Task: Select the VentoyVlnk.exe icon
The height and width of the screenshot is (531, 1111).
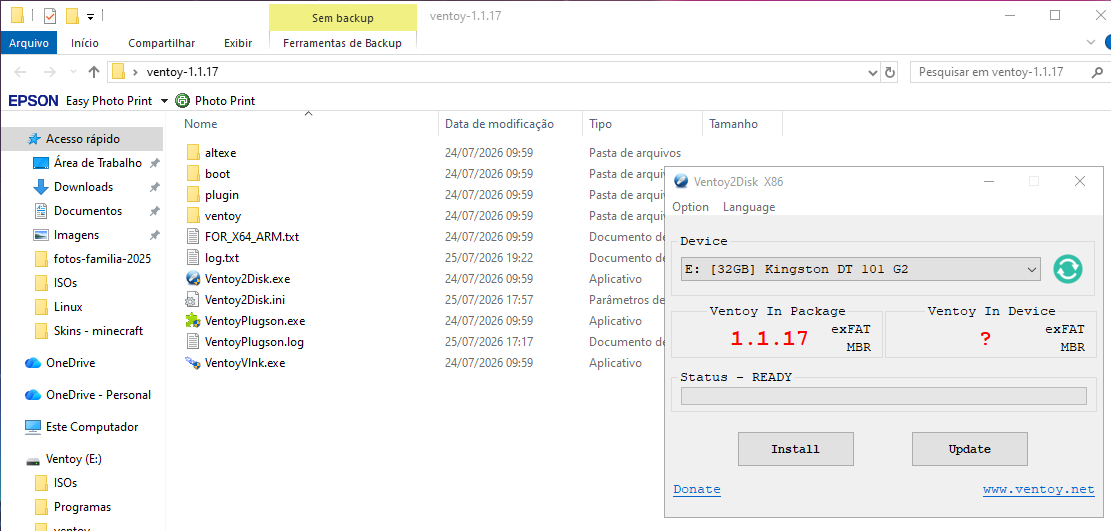Action: pos(193,363)
